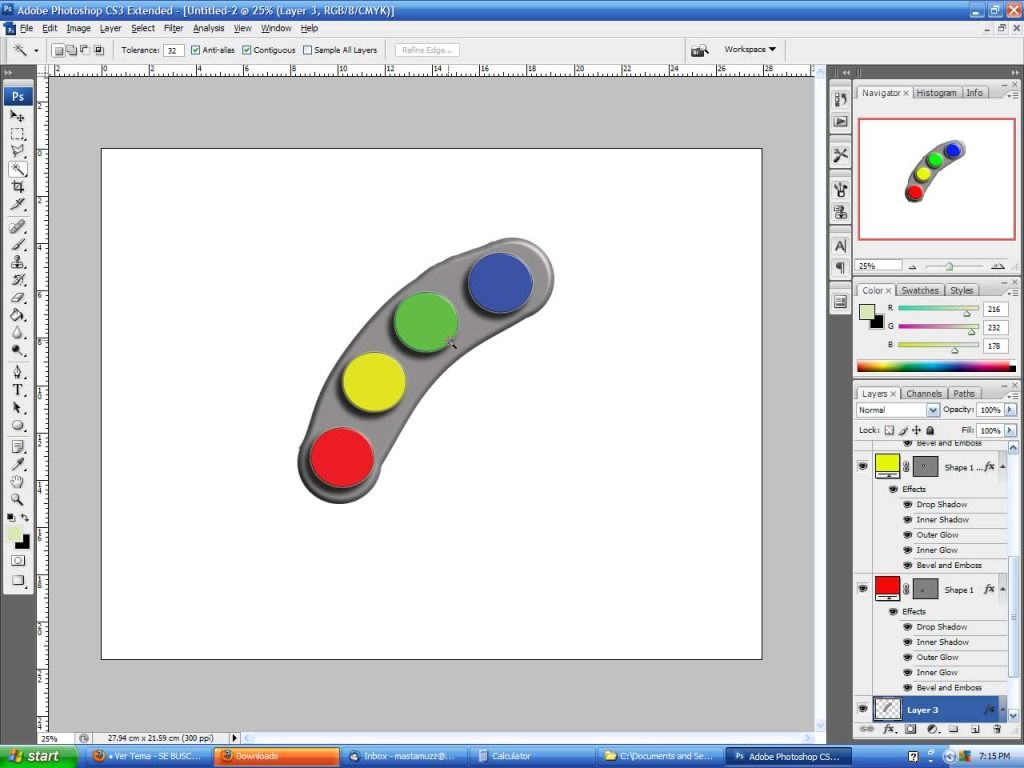
Task: Click the create new layer icon
Action: [975, 729]
